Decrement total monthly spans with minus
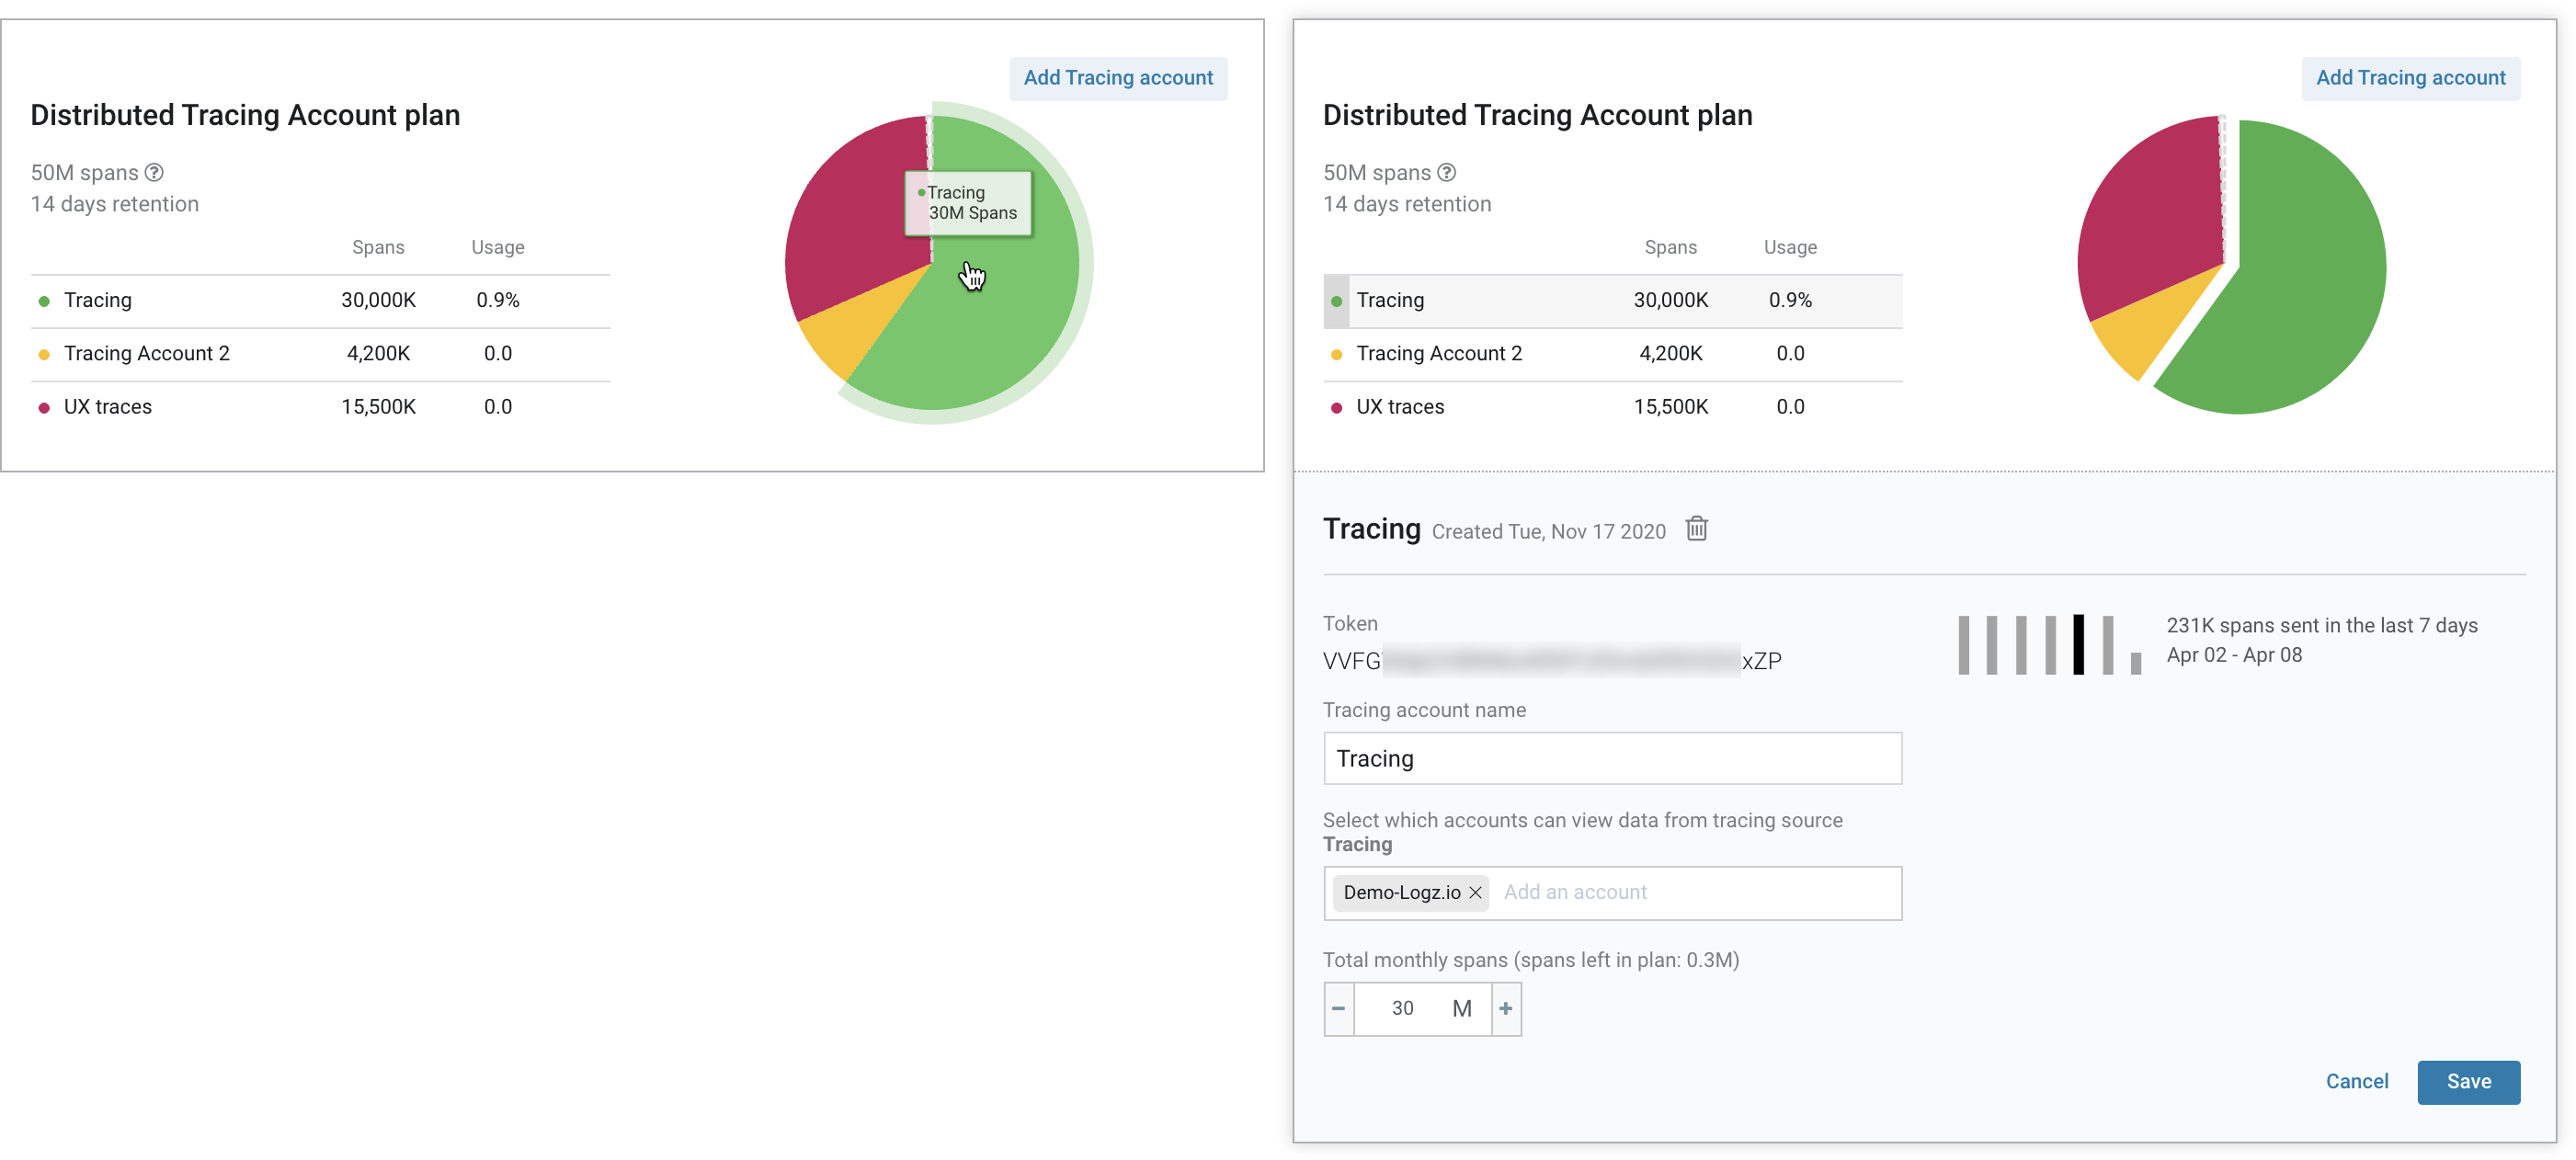The image size is (2576, 1160). tap(1339, 1008)
